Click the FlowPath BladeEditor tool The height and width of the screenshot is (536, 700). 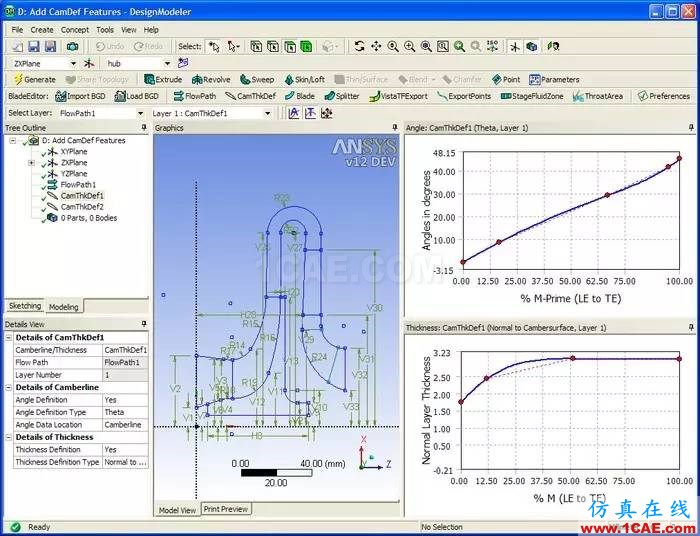[x=195, y=96]
